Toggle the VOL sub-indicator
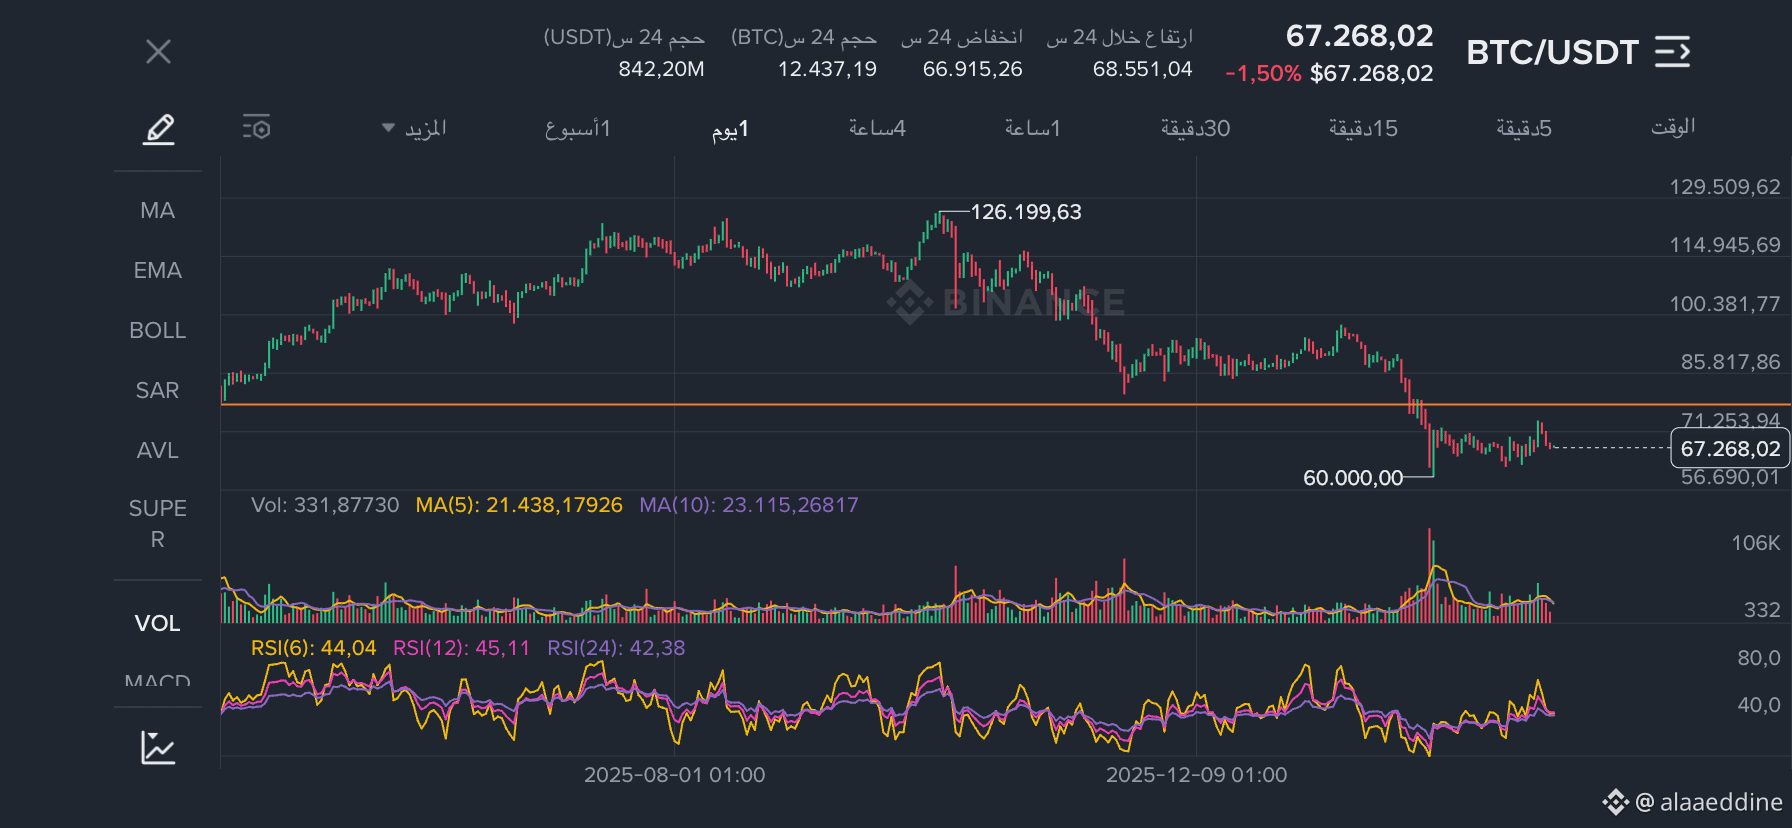Viewport: 1792px width, 828px height. (x=158, y=623)
